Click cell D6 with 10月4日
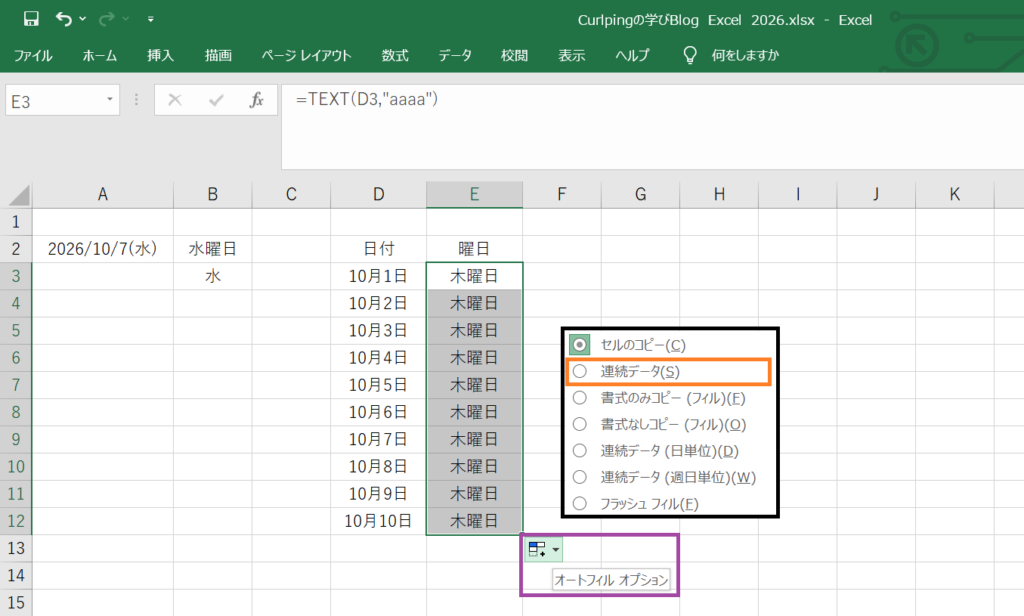Screen dimensions: 1024x616 tap(378, 358)
